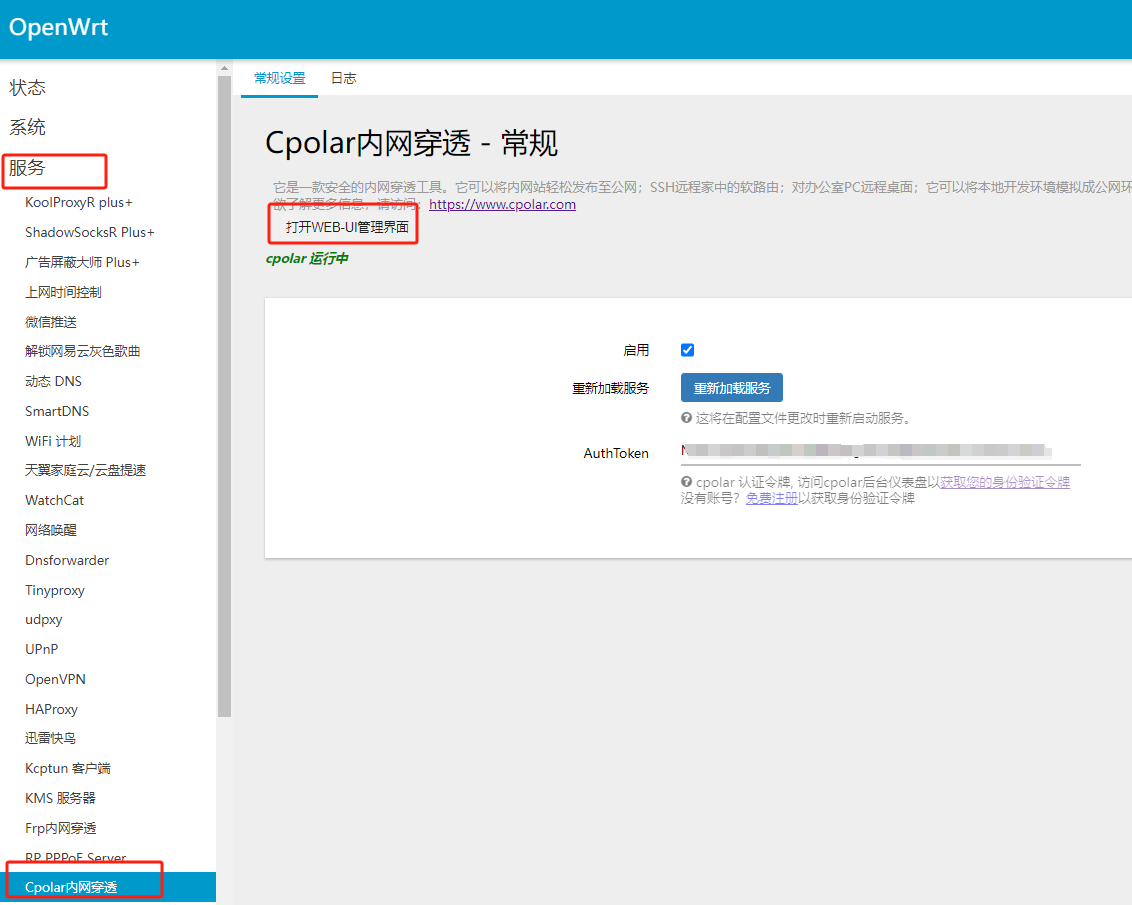Click the 重新加载服务 button
Image resolution: width=1132 pixels, height=905 pixels.
point(731,387)
